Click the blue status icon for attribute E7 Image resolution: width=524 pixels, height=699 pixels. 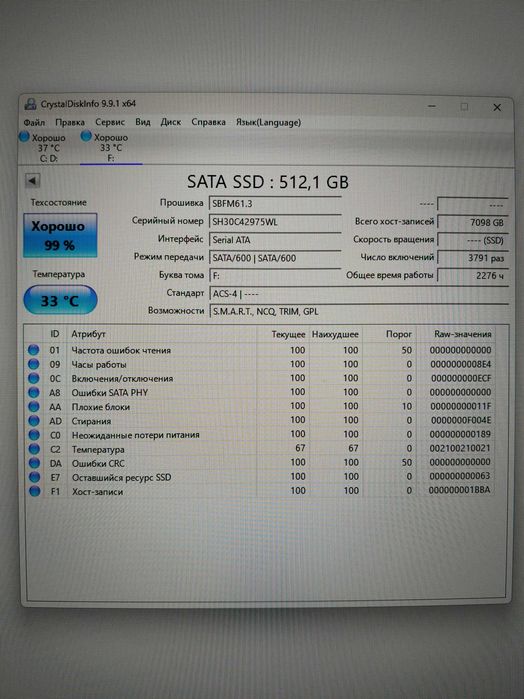pos(33,477)
